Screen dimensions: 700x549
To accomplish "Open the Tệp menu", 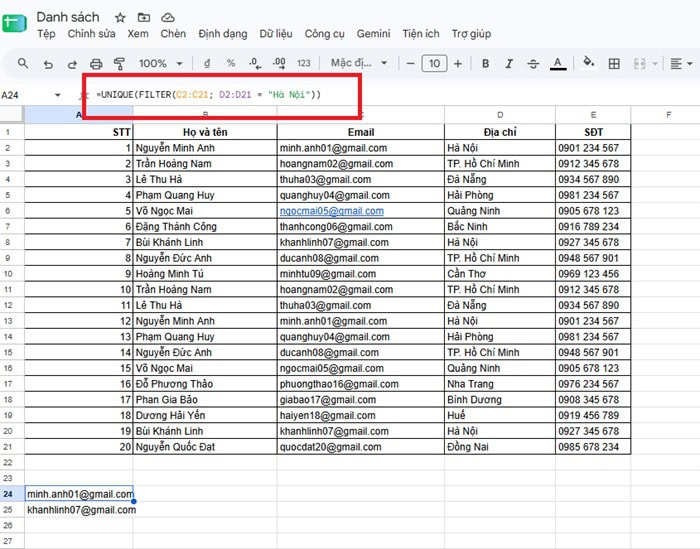I will click(x=46, y=34).
